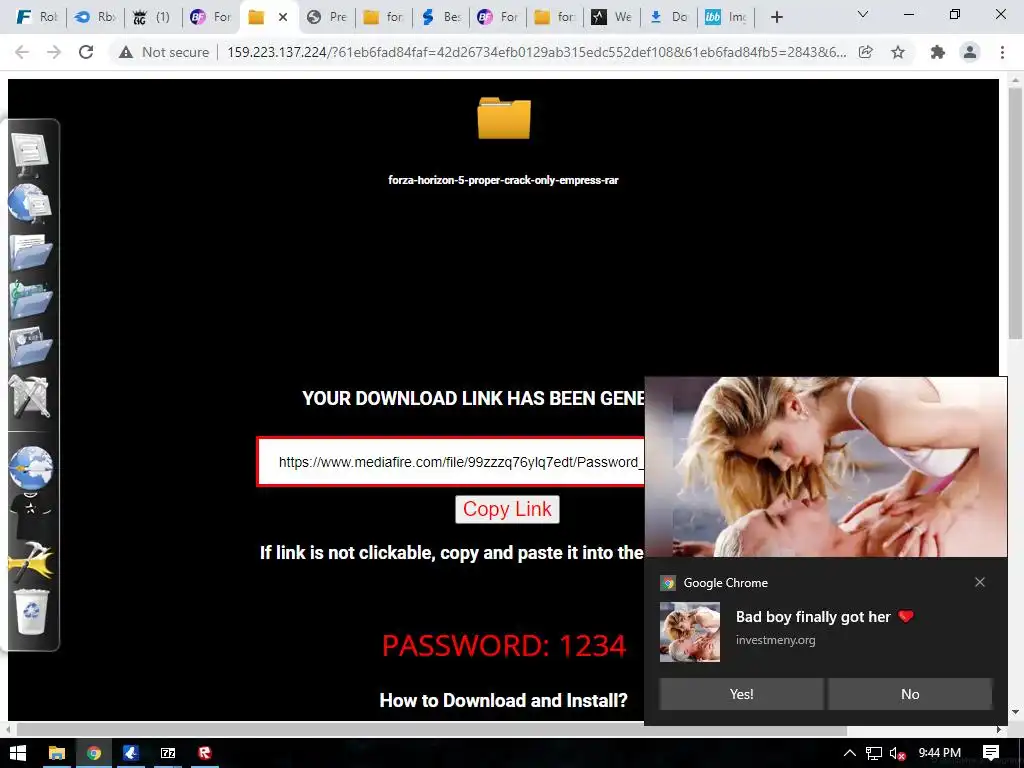Dismiss the Google Chrome notification
The image size is (1024, 768).
pyautogui.click(x=980, y=582)
